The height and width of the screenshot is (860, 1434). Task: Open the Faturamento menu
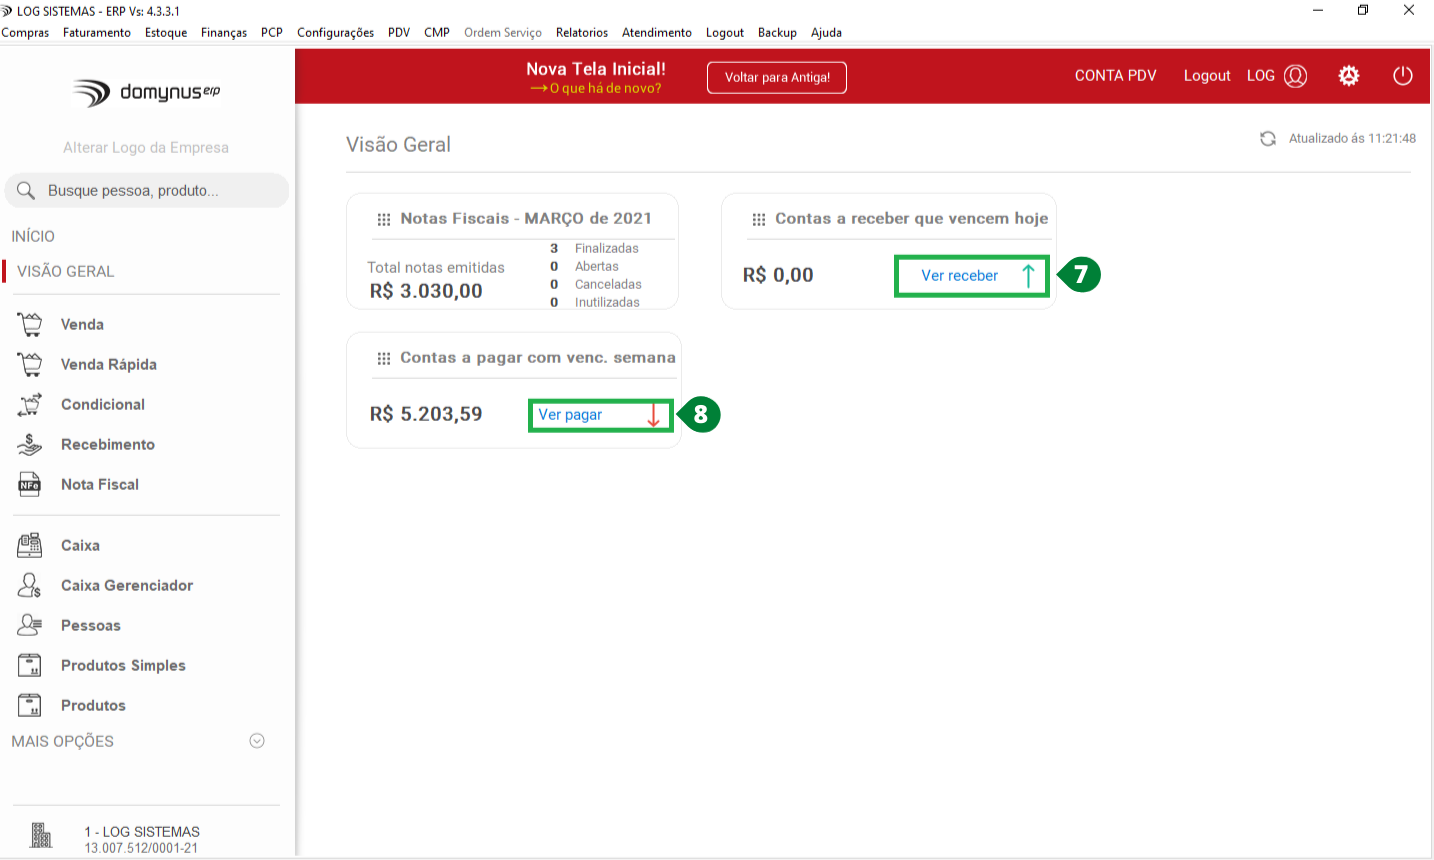tap(97, 32)
